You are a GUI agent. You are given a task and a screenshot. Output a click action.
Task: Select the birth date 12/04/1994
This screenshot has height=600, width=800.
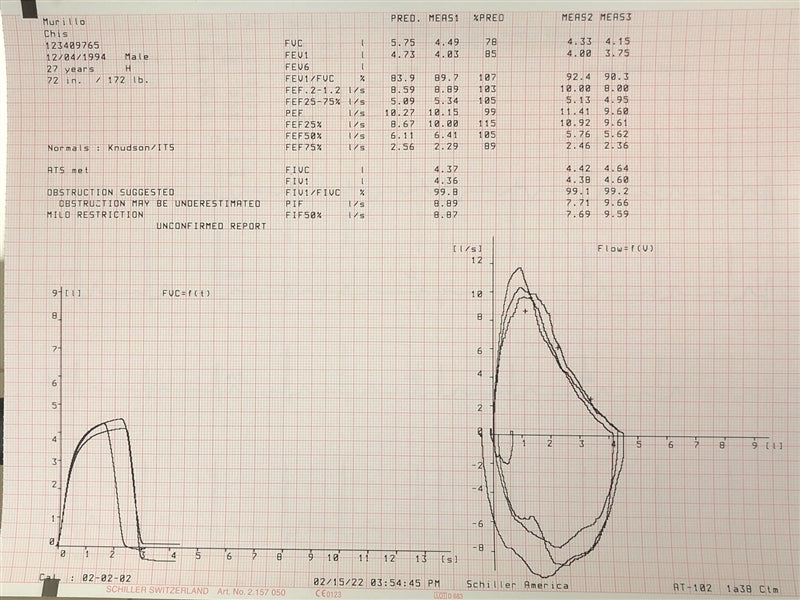(x=74, y=58)
